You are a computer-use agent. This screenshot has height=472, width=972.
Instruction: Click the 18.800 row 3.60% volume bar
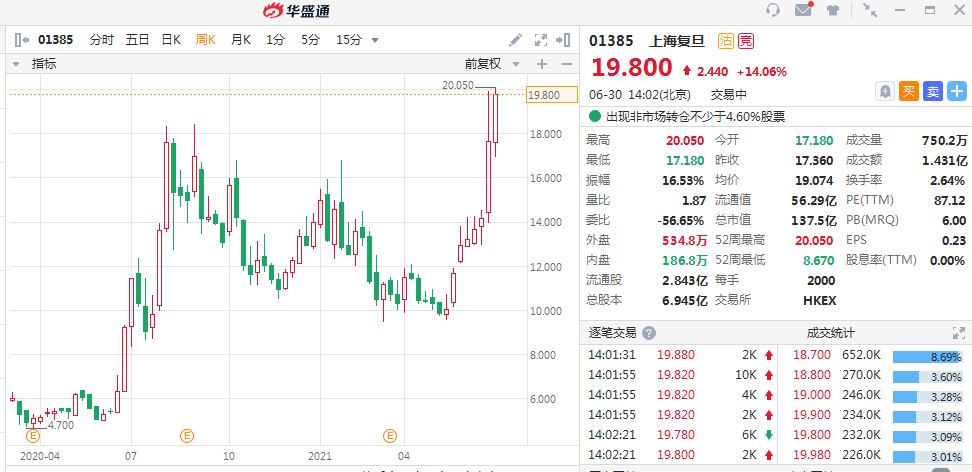coord(927,376)
